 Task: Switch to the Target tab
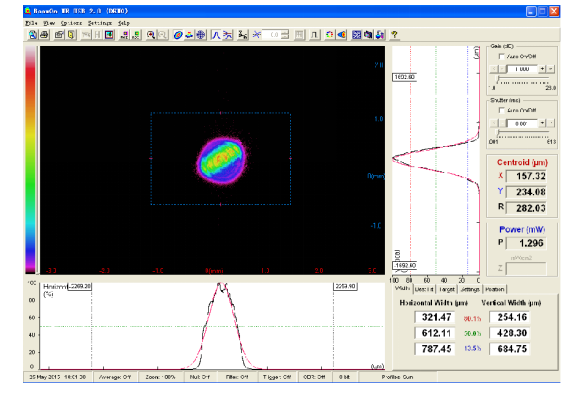pos(447,289)
